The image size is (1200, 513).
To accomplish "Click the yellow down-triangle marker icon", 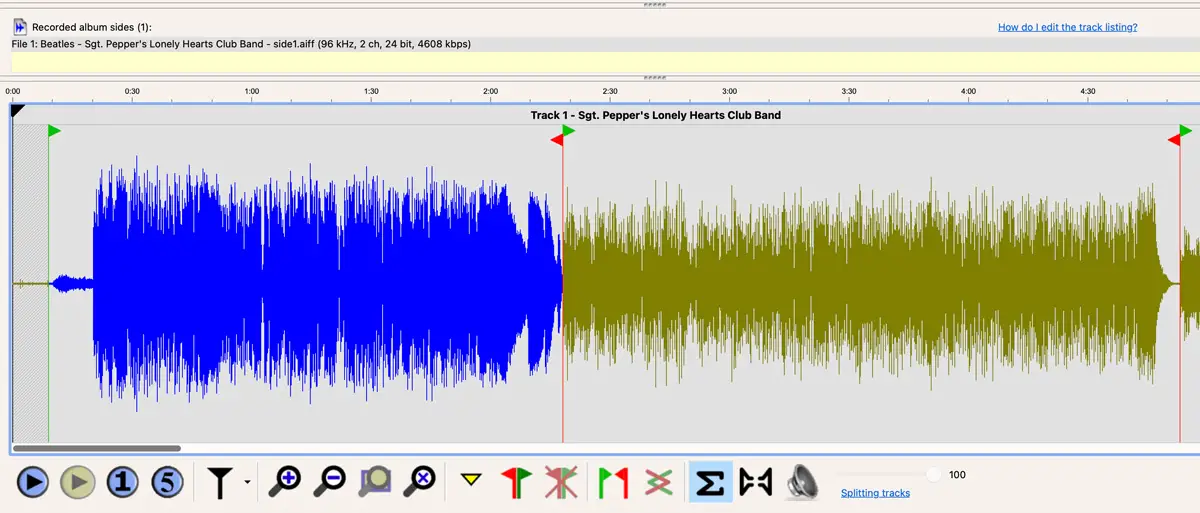I will pos(471,481).
